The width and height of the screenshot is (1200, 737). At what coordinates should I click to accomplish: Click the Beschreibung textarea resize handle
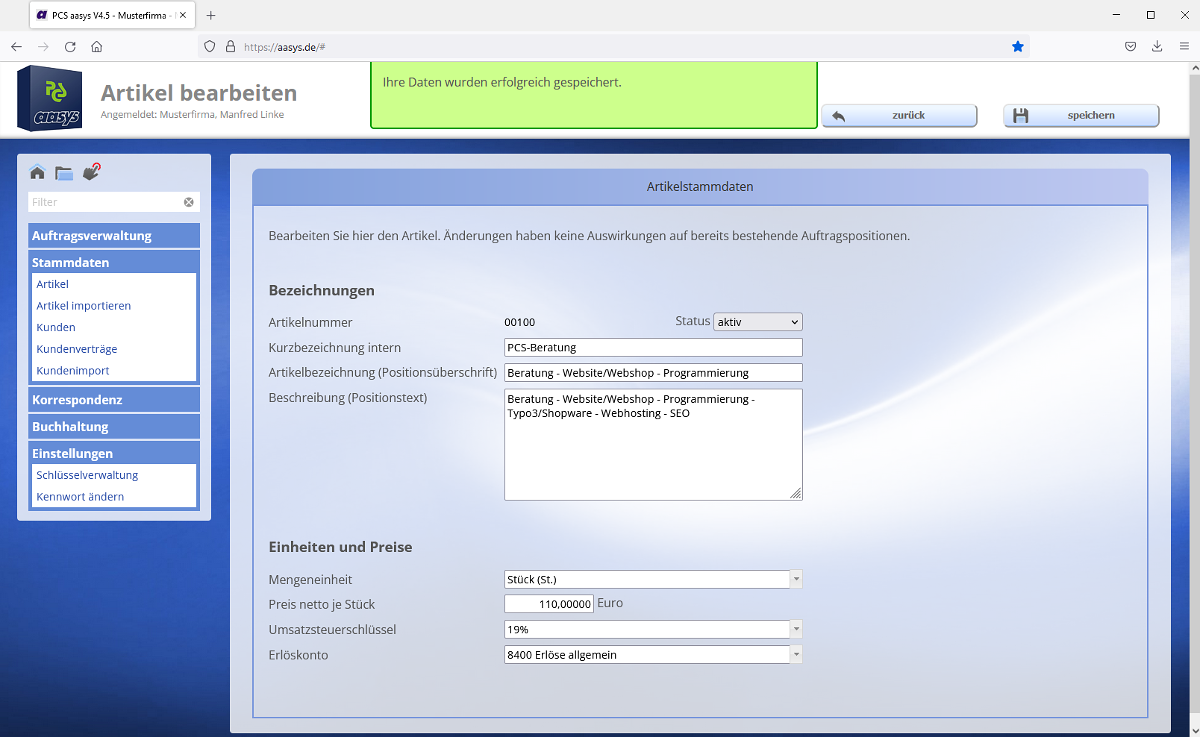tap(796, 493)
